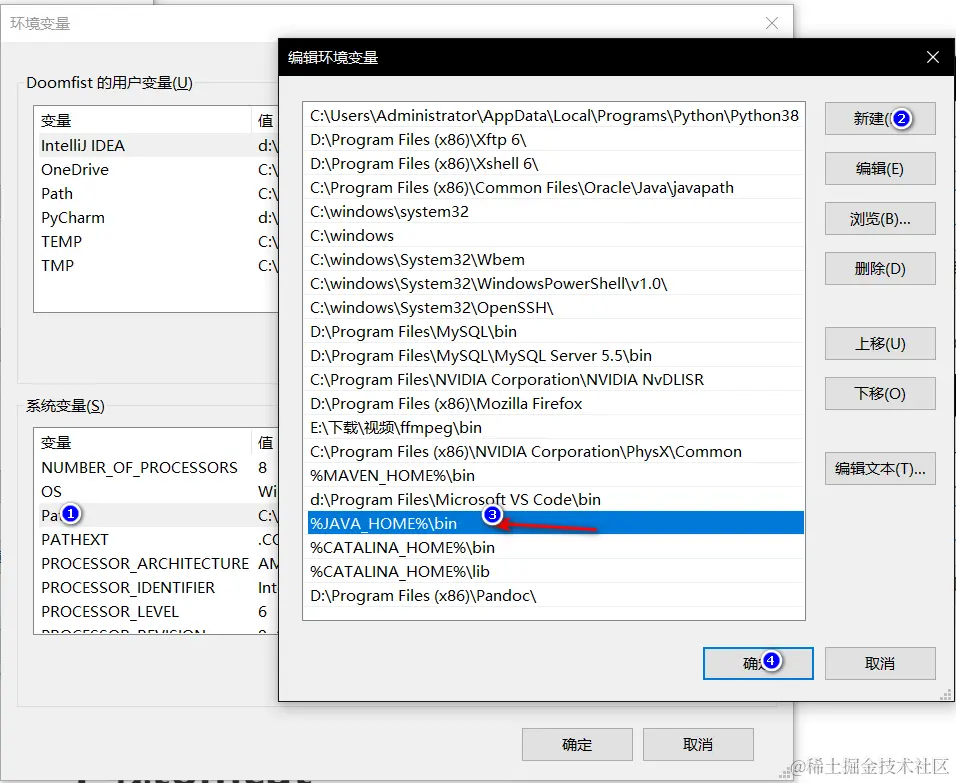Select the C:\windows\system32 entry
The width and height of the screenshot is (956, 783).
tap(554, 212)
